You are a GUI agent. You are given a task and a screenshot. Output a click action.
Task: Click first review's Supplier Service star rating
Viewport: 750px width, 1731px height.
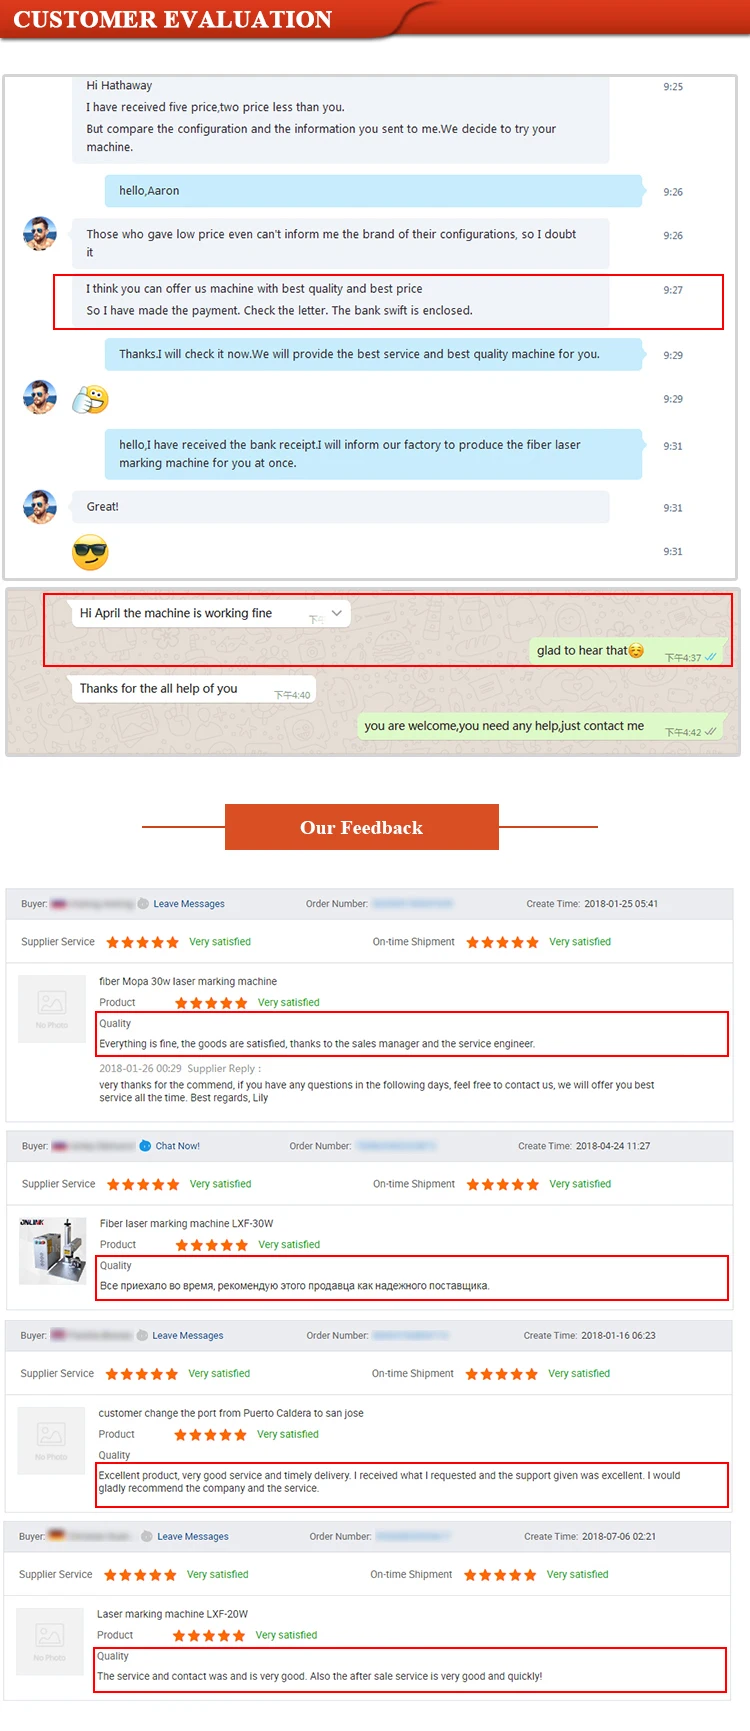pos(142,942)
